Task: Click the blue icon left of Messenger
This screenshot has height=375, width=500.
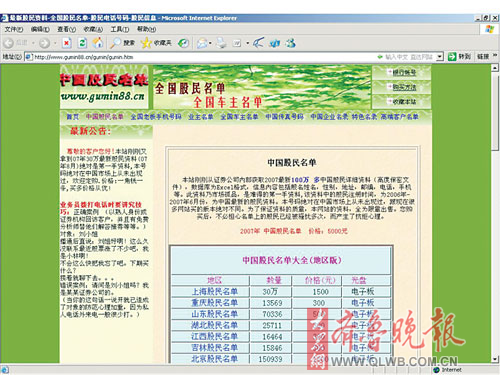Action: coord(275,43)
